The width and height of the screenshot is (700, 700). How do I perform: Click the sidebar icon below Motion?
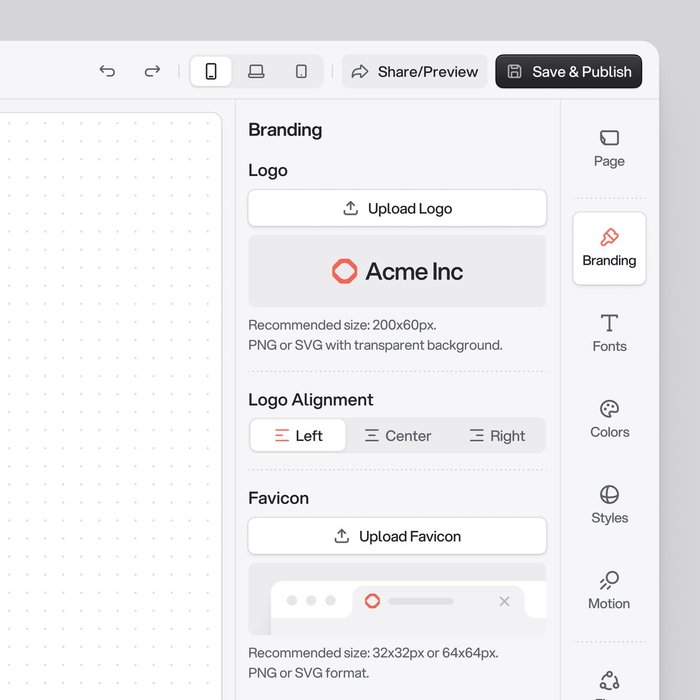pos(609,681)
